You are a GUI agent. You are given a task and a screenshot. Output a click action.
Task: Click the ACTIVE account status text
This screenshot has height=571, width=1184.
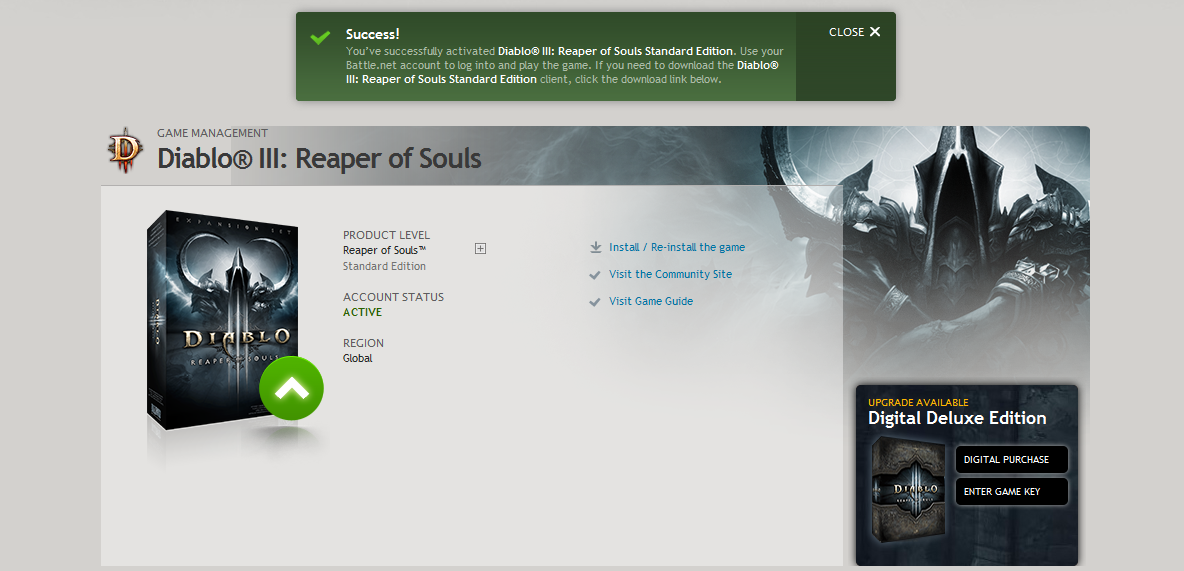click(362, 312)
